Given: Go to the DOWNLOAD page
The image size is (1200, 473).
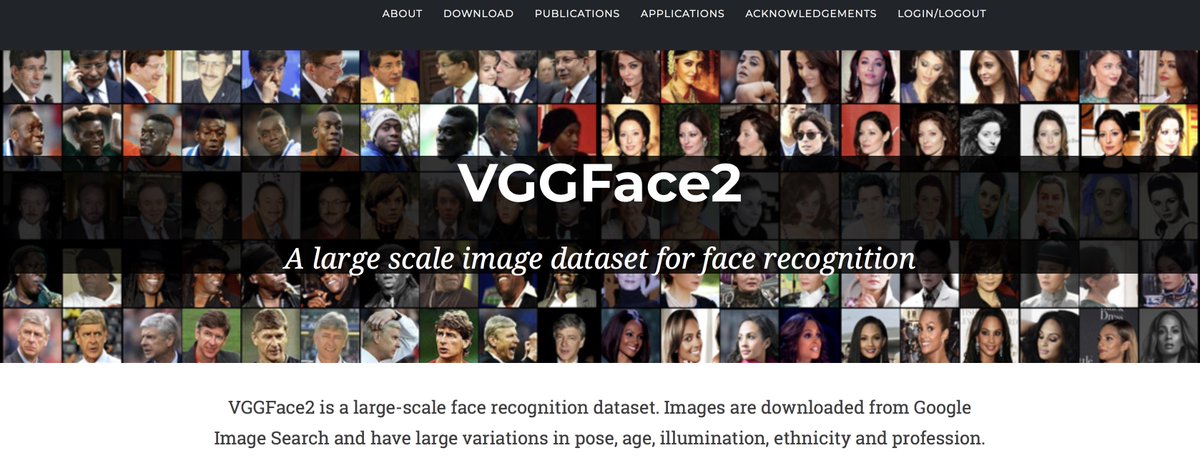Looking at the screenshot, I should click(478, 14).
